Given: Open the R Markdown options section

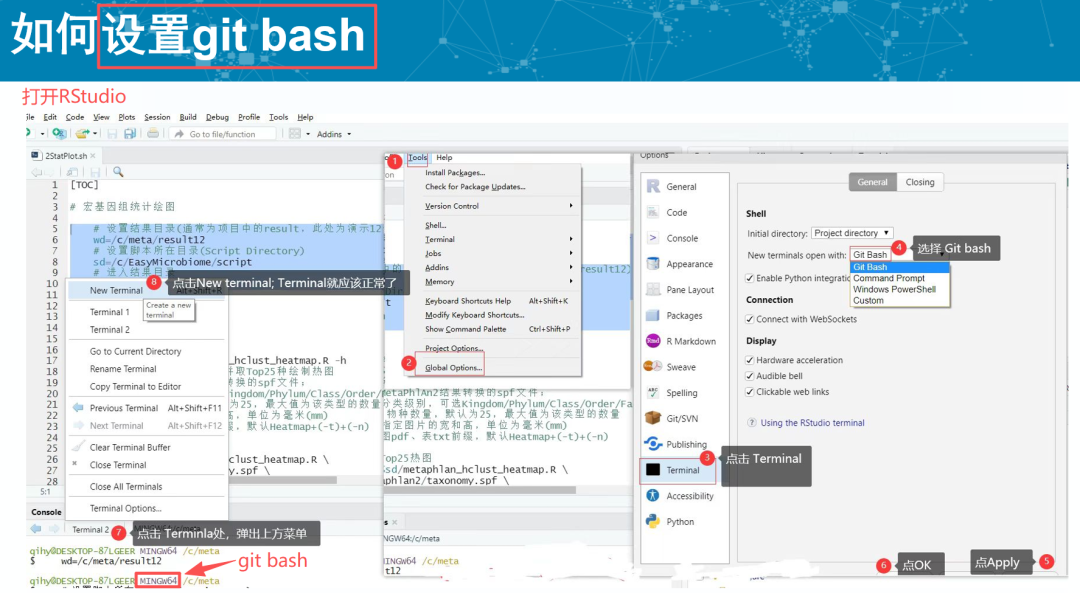Looking at the screenshot, I should [x=681, y=341].
